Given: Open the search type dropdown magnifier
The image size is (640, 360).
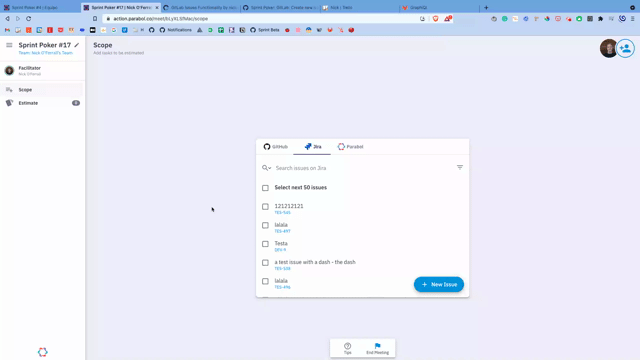Looking at the screenshot, I should tap(266, 168).
